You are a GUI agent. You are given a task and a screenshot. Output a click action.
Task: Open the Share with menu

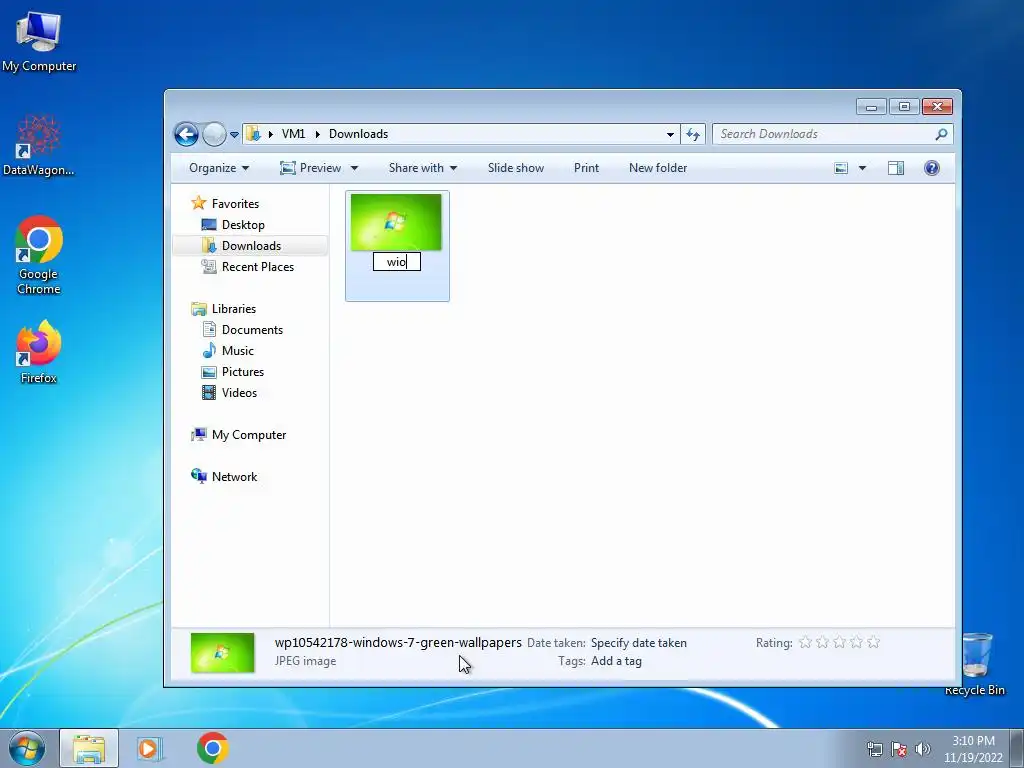(x=423, y=168)
